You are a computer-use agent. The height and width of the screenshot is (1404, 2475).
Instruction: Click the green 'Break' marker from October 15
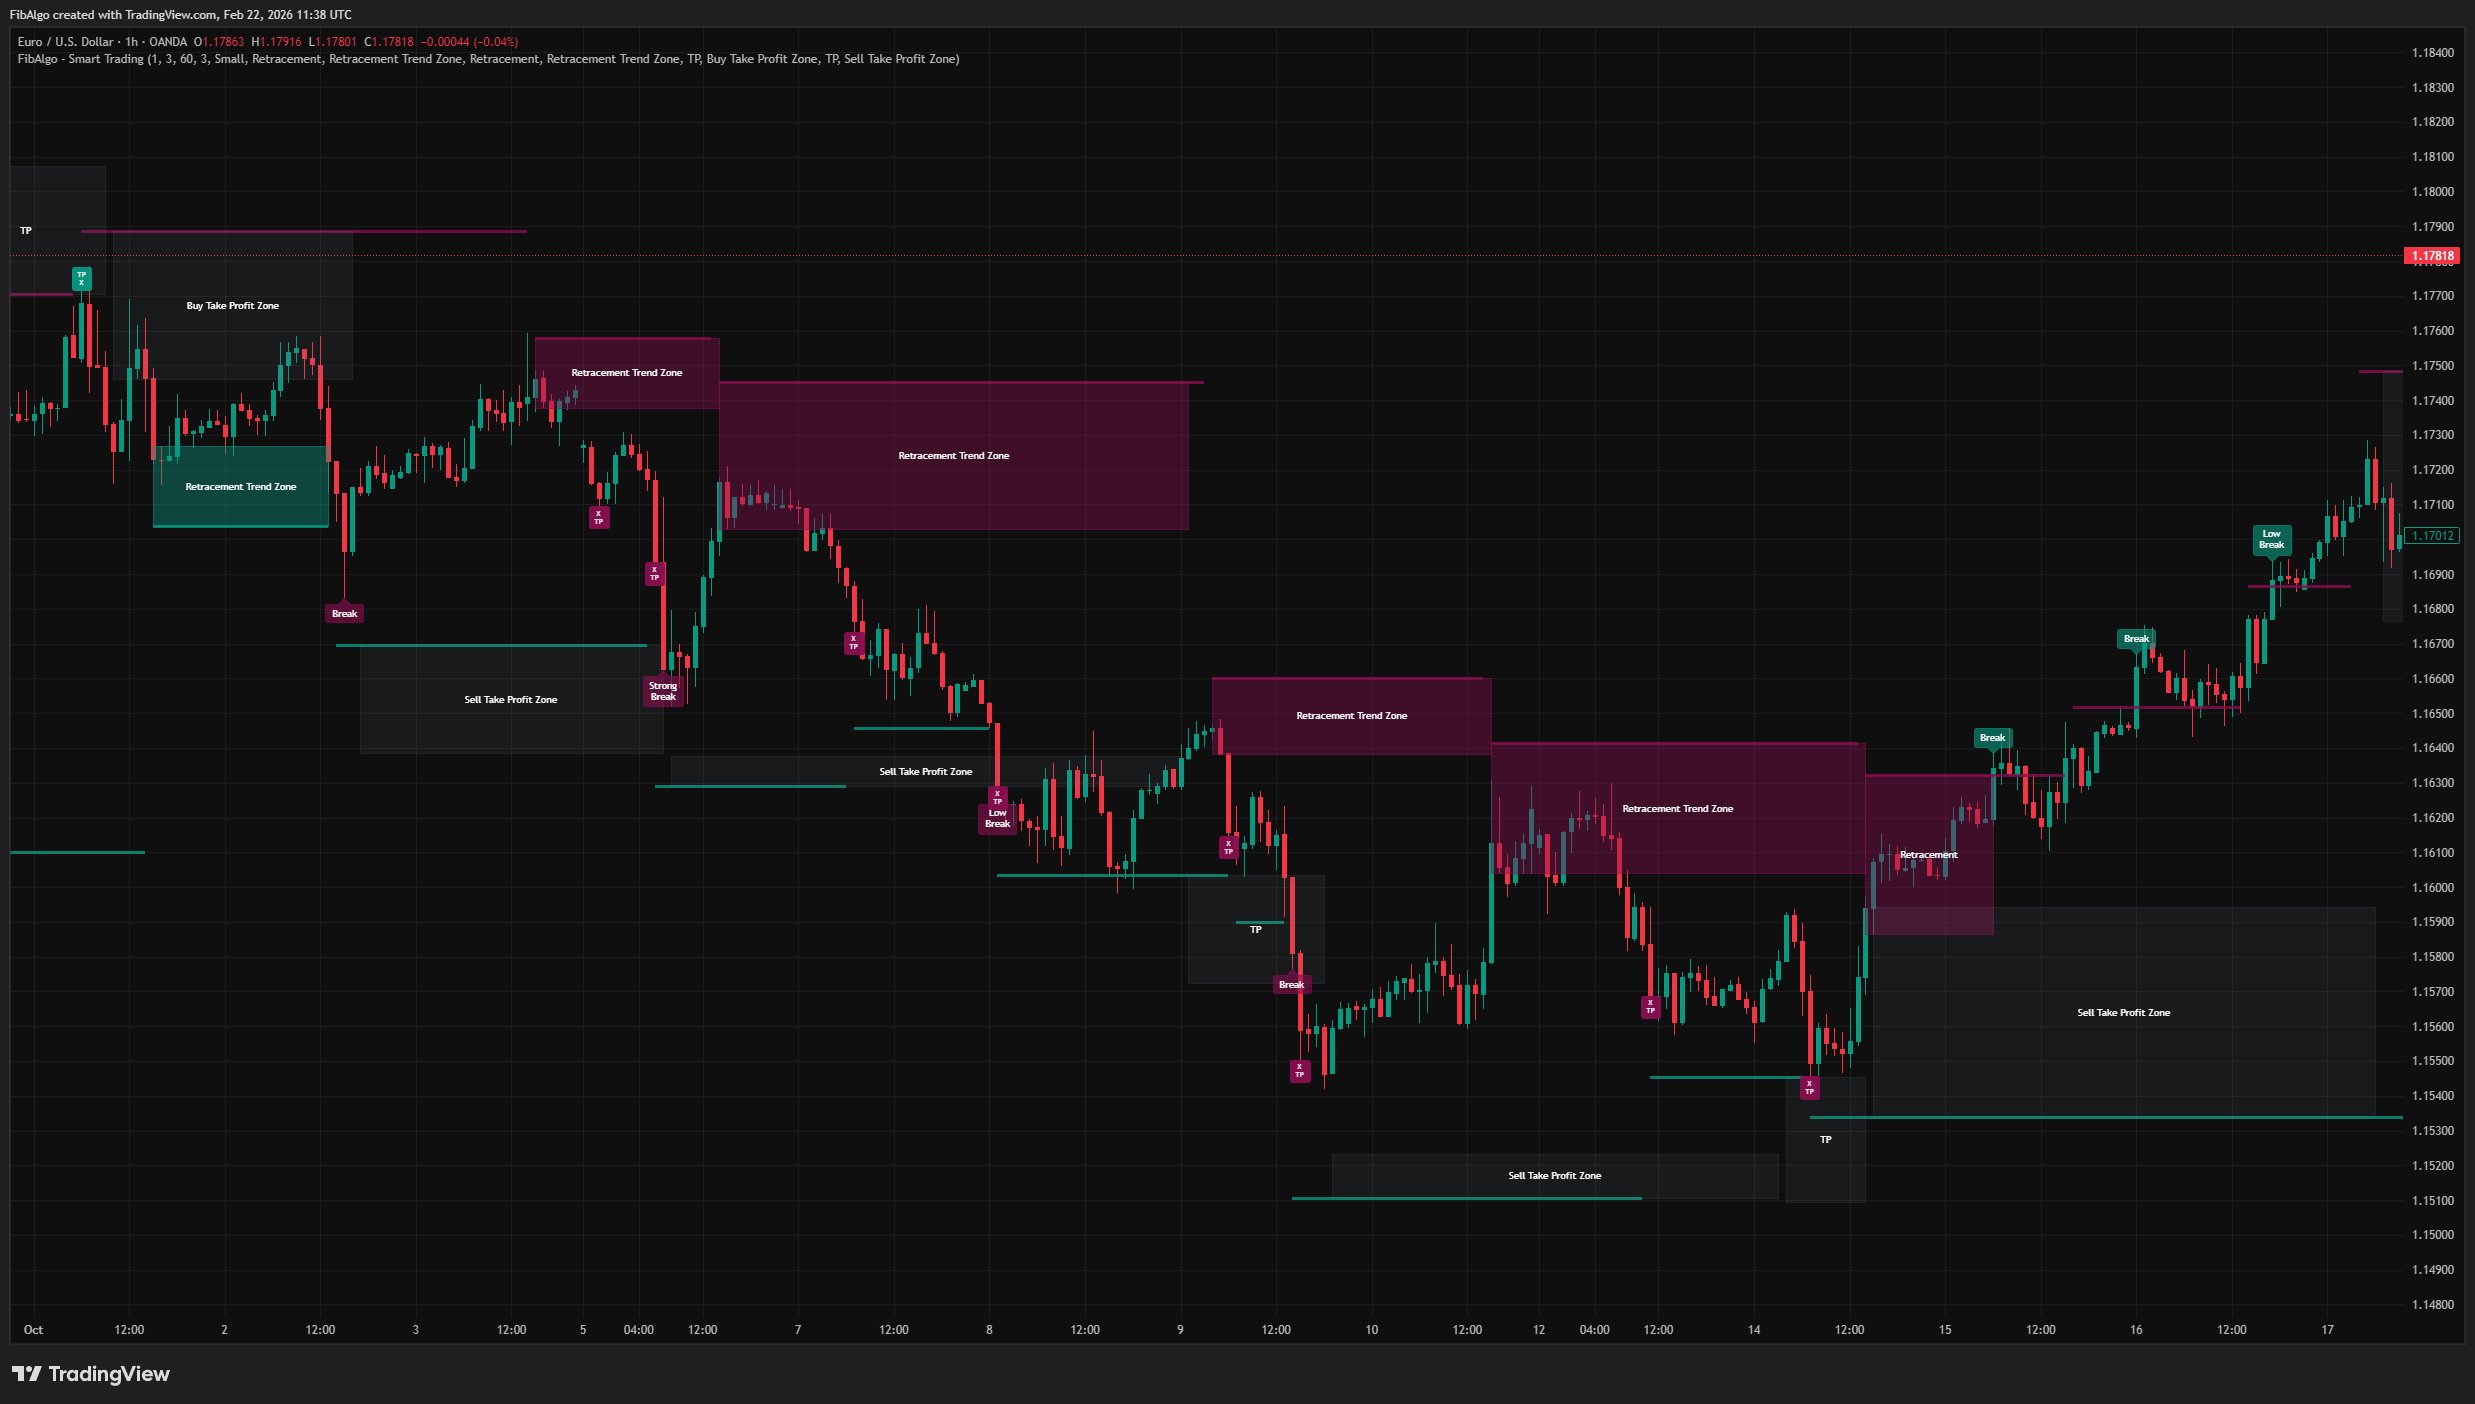[x=1992, y=737]
